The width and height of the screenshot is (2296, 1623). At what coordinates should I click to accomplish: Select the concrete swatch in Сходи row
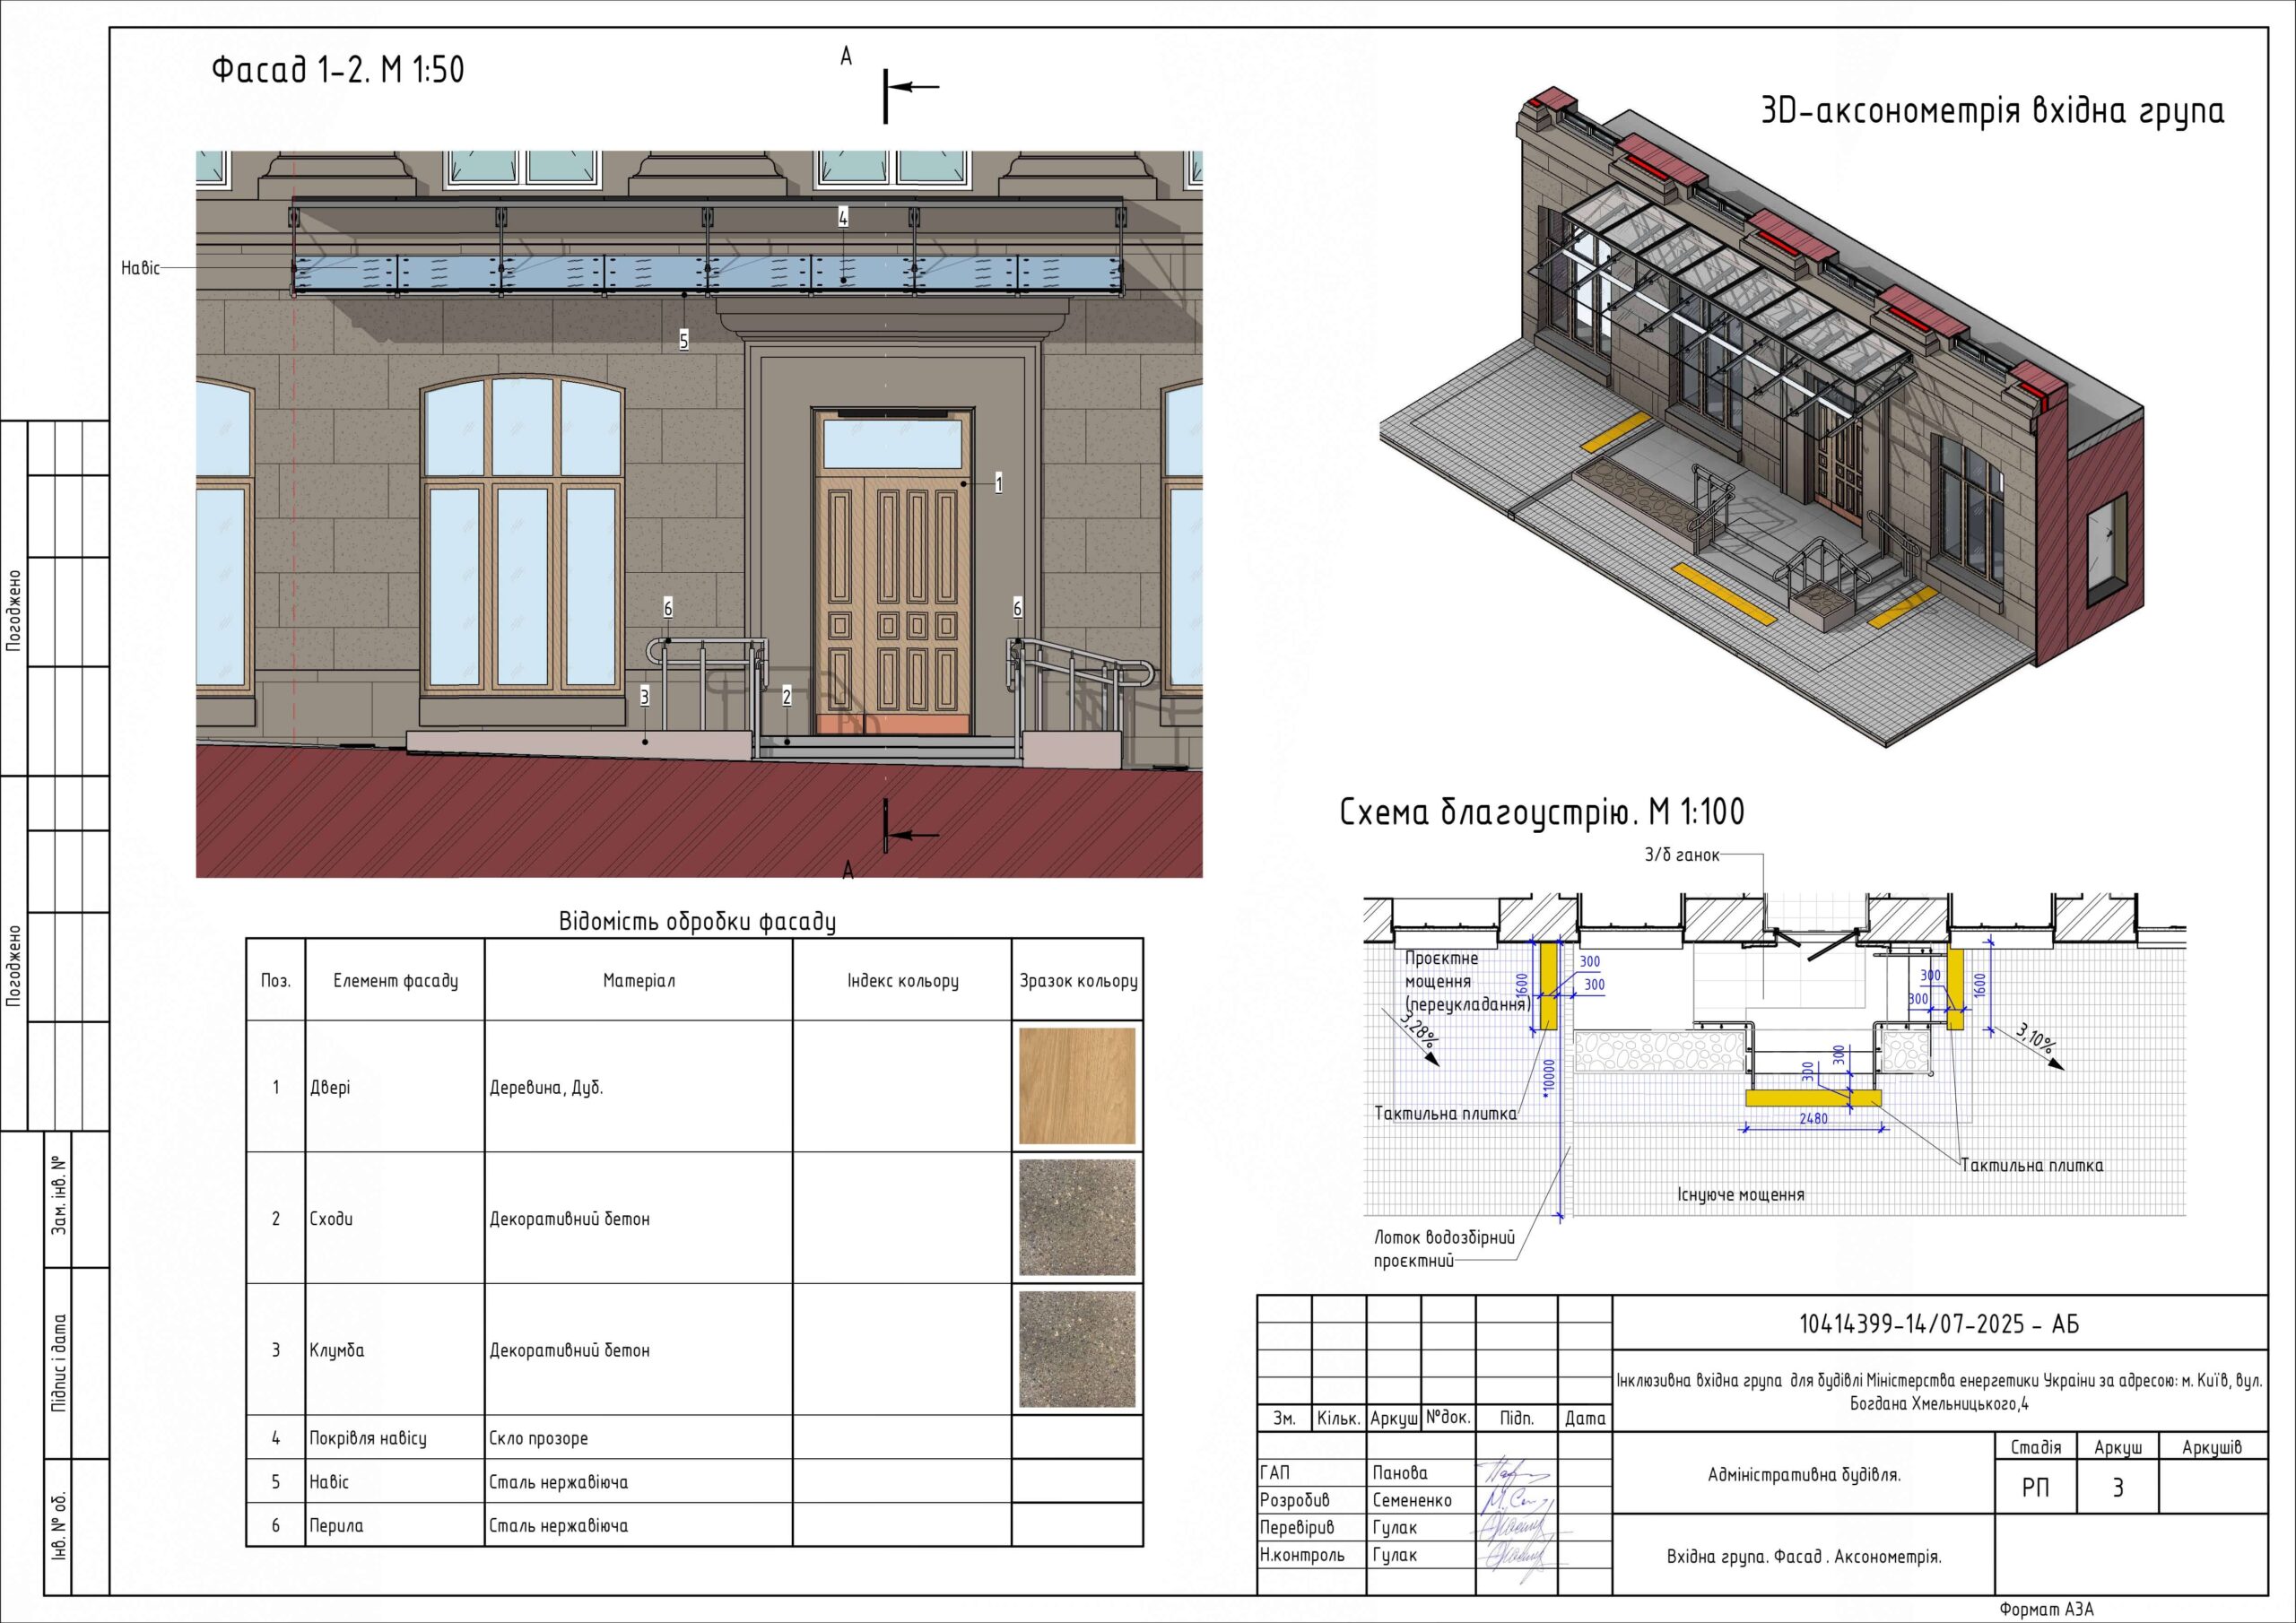(1076, 1217)
